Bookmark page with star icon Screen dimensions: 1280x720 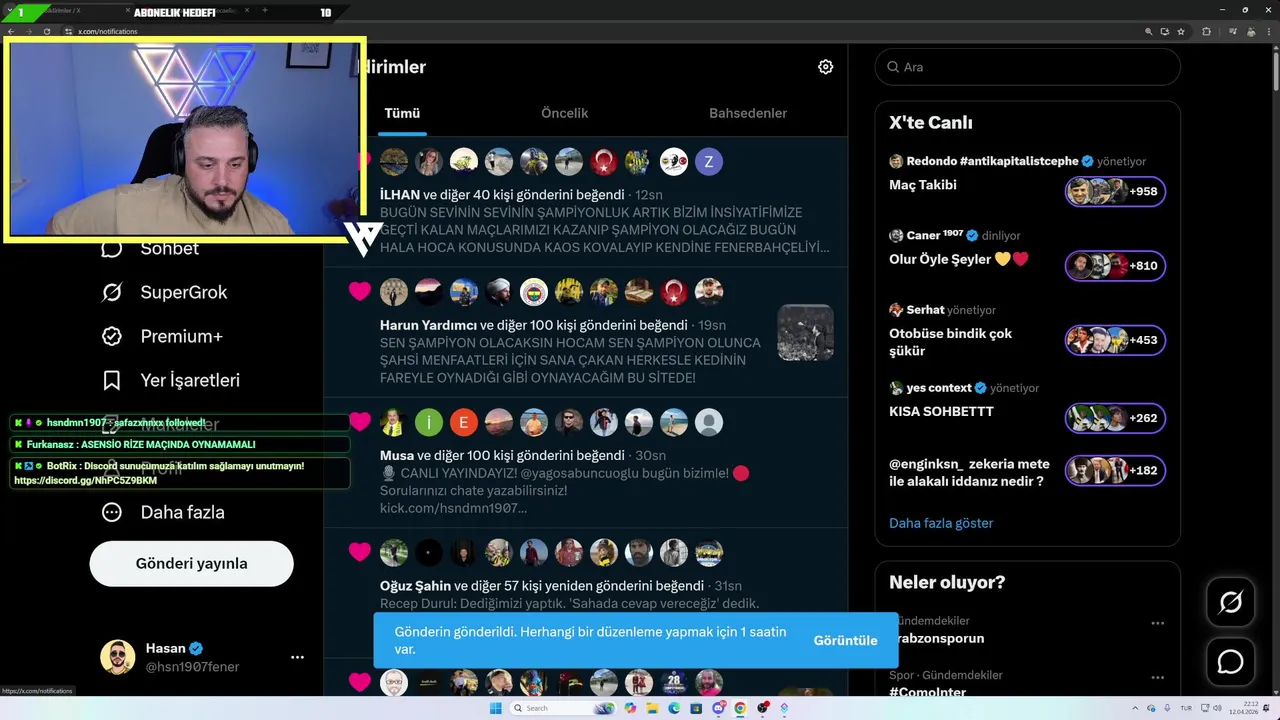pyautogui.click(x=1179, y=31)
